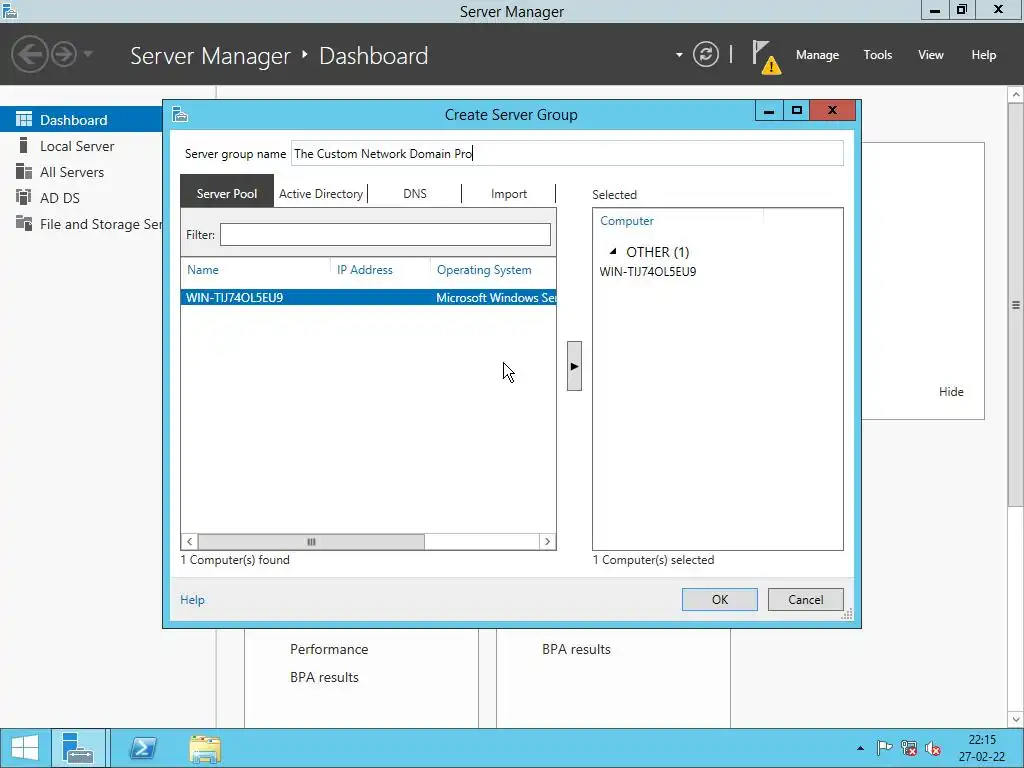Click the Action Center flag tray icon
This screenshot has width=1024, height=768.
tap(884, 748)
